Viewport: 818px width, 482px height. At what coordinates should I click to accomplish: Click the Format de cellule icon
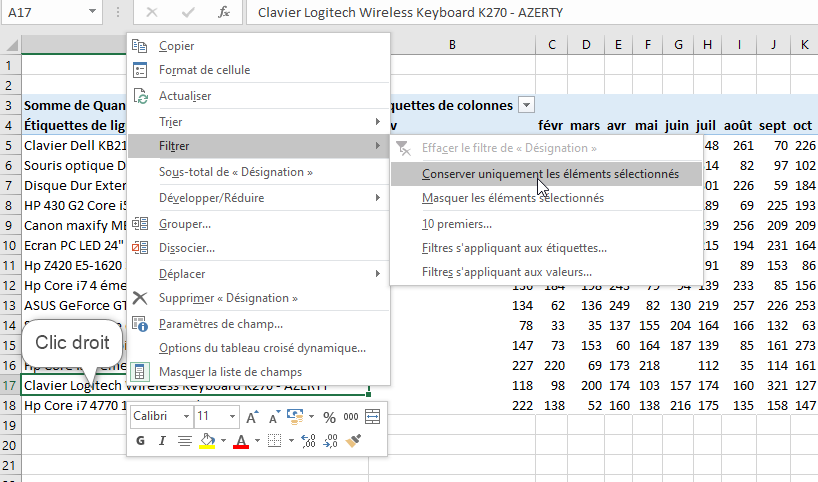click(x=139, y=70)
